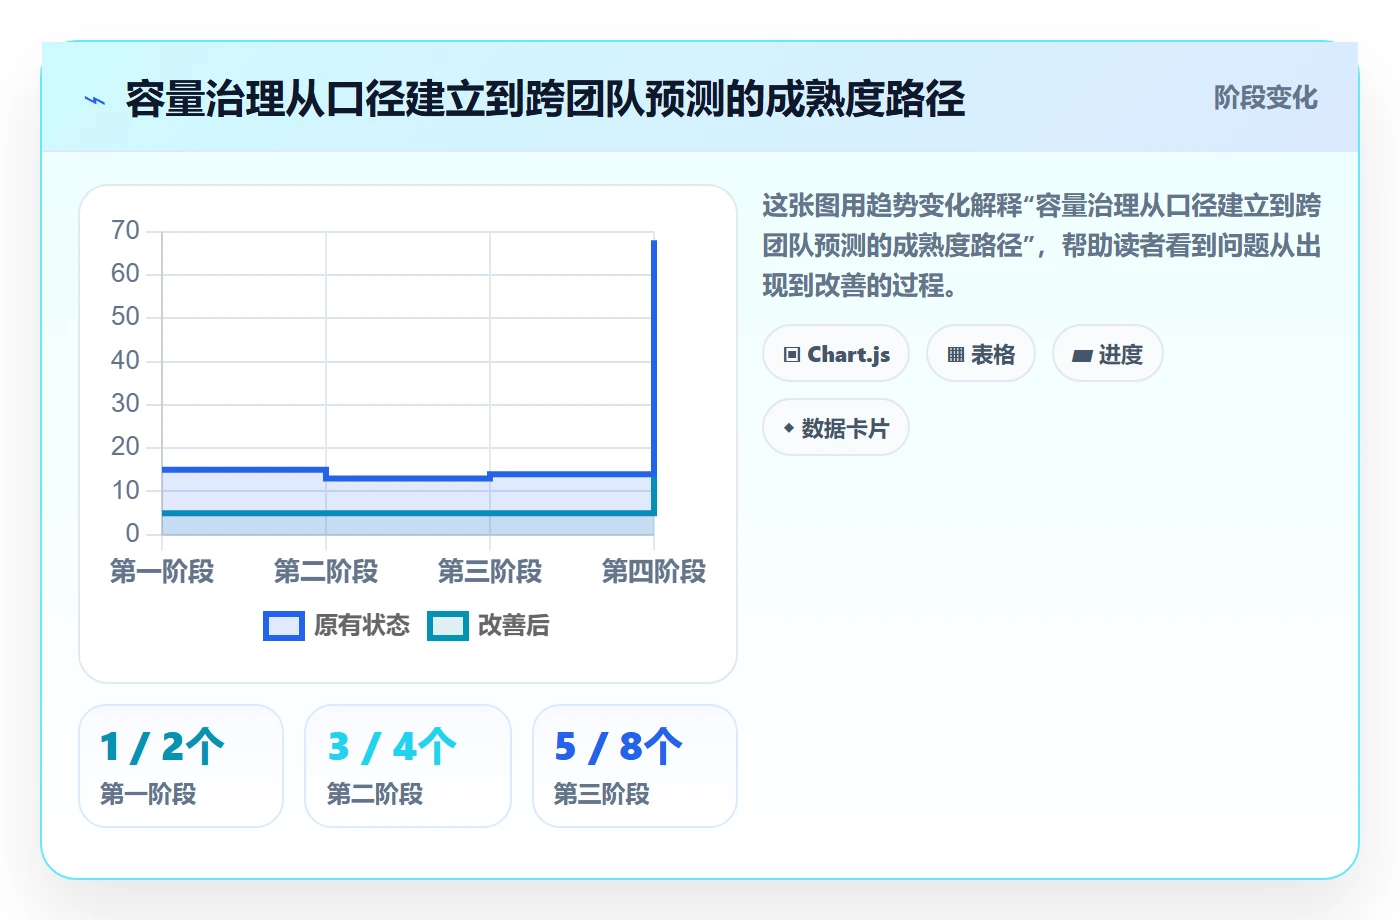1400x920 pixels.
Task: Click the 改善后 legend label
Action: [x=514, y=626]
